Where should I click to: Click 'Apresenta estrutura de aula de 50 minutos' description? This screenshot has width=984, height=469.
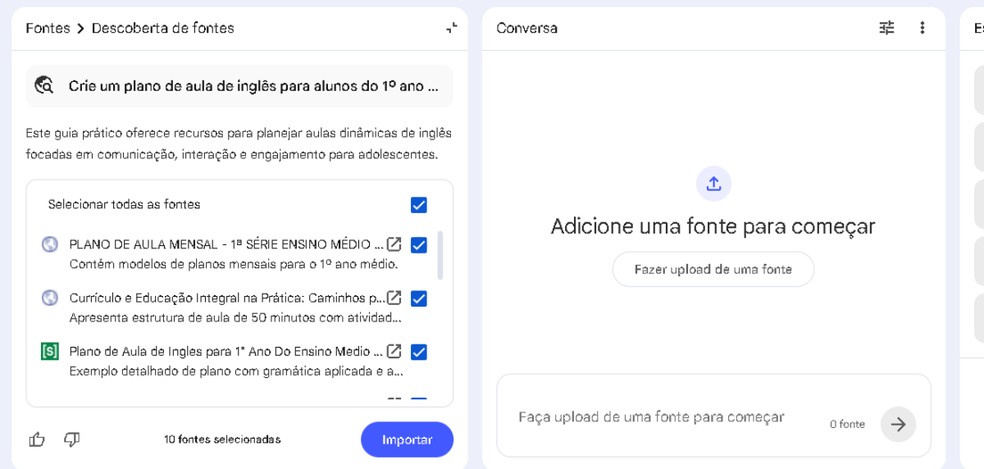point(235,317)
